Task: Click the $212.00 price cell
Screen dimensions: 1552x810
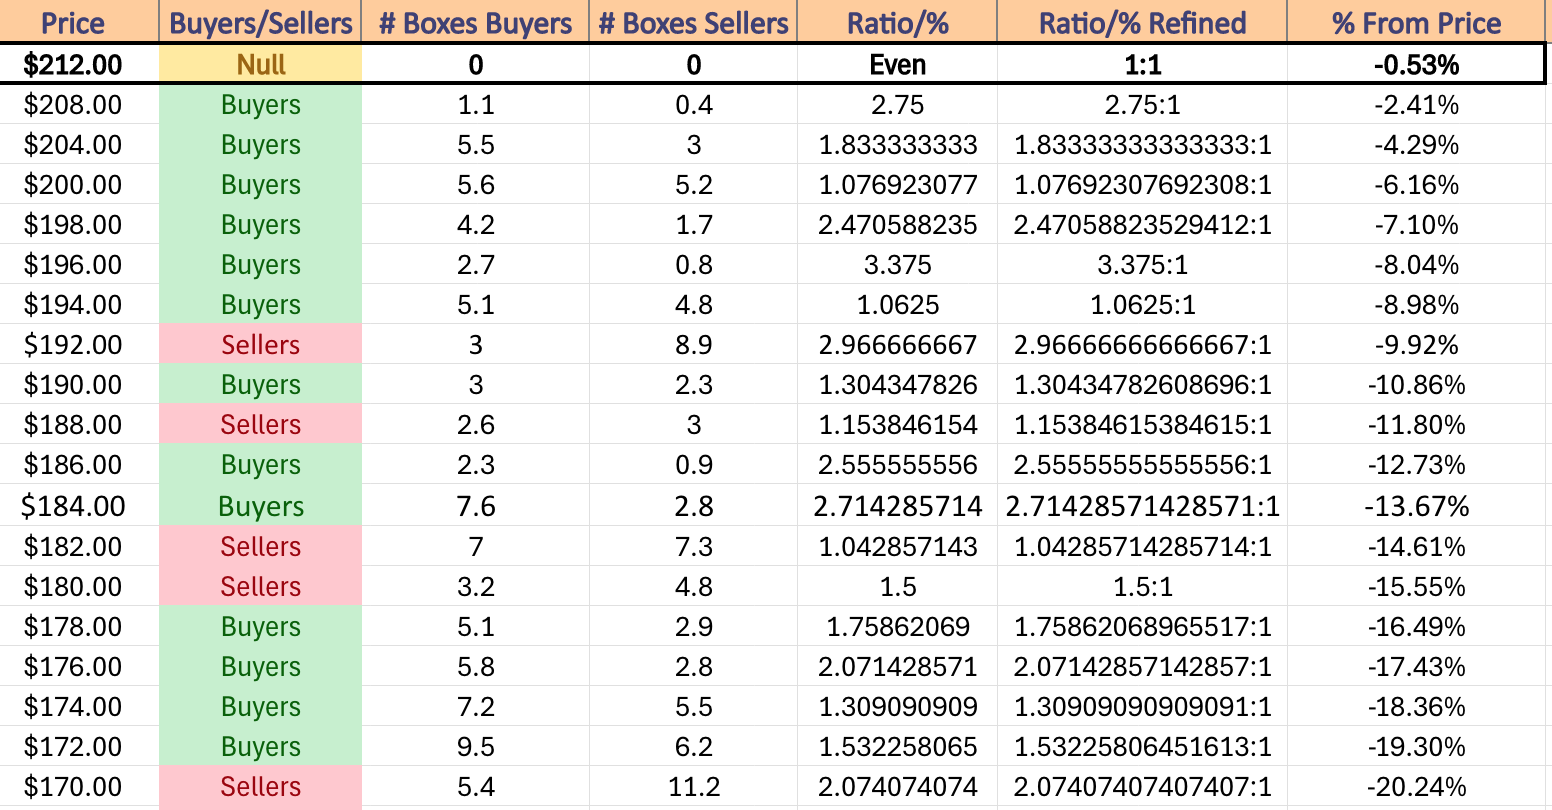Action: [x=80, y=64]
